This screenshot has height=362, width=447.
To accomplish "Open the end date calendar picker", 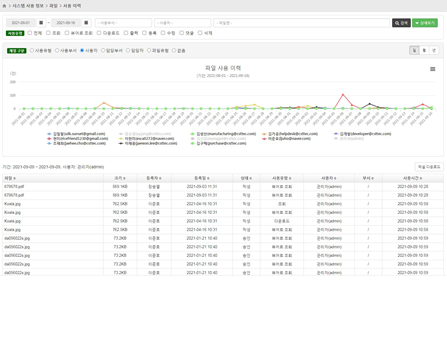I will [86, 23].
